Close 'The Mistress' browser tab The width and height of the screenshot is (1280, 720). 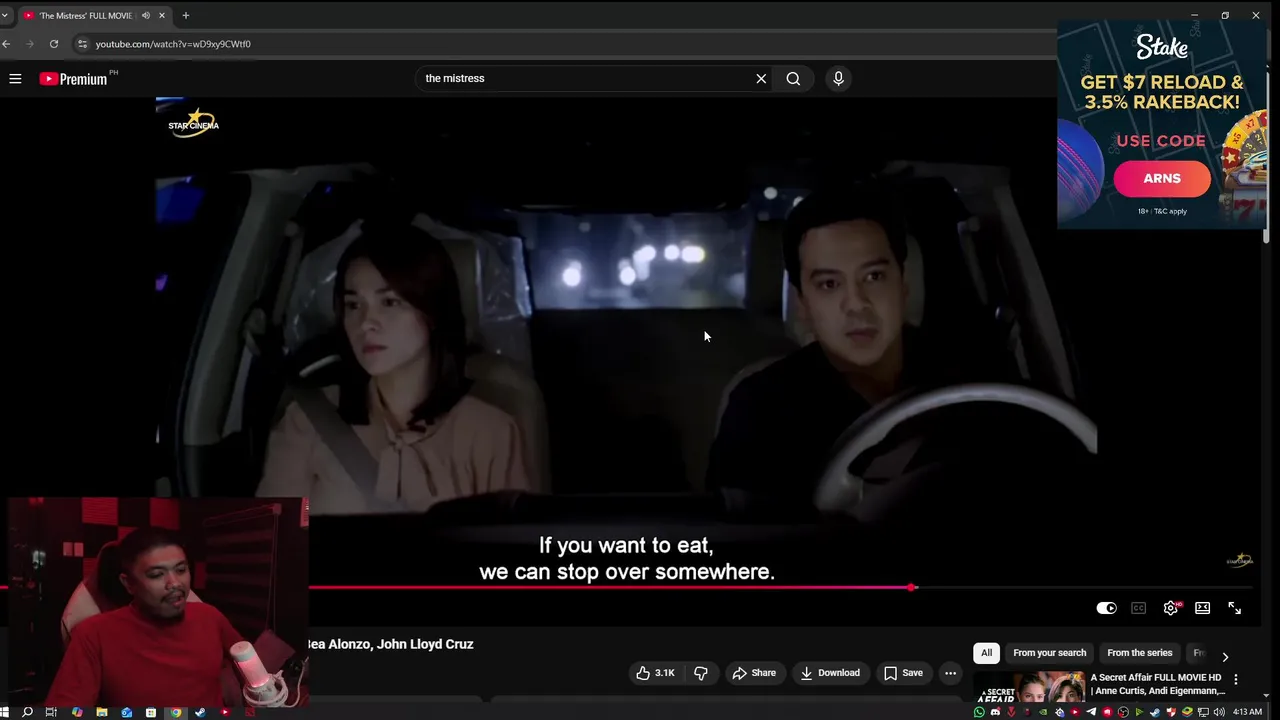[162, 15]
